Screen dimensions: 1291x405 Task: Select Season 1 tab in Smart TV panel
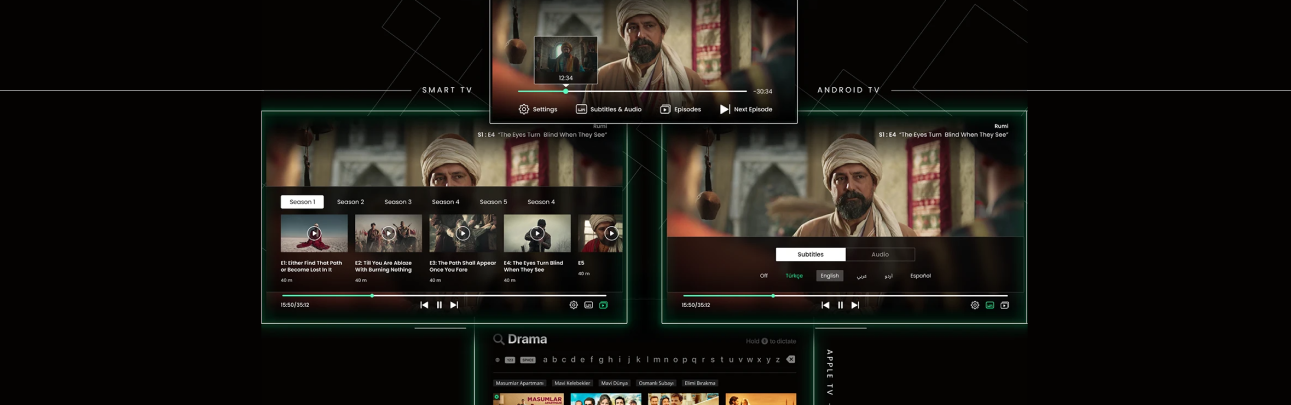pyautogui.click(x=302, y=202)
